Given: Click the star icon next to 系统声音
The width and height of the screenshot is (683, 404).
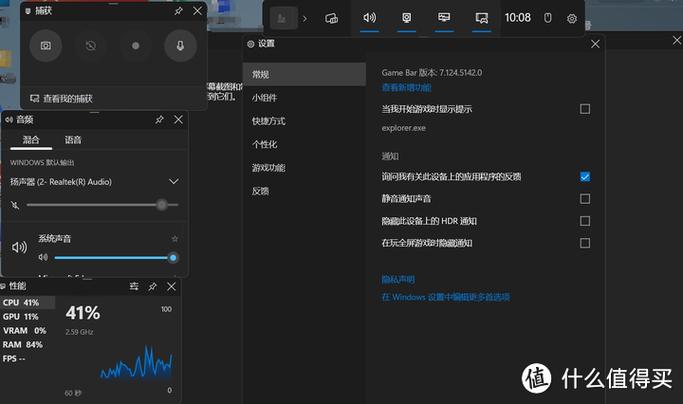Looking at the screenshot, I should [175, 238].
